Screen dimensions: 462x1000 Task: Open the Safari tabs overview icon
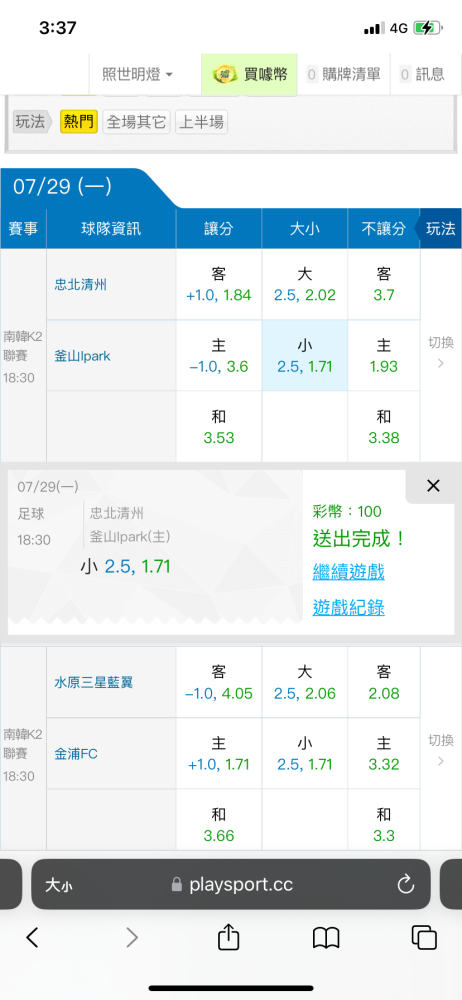pyautogui.click(x=424, y=938)
